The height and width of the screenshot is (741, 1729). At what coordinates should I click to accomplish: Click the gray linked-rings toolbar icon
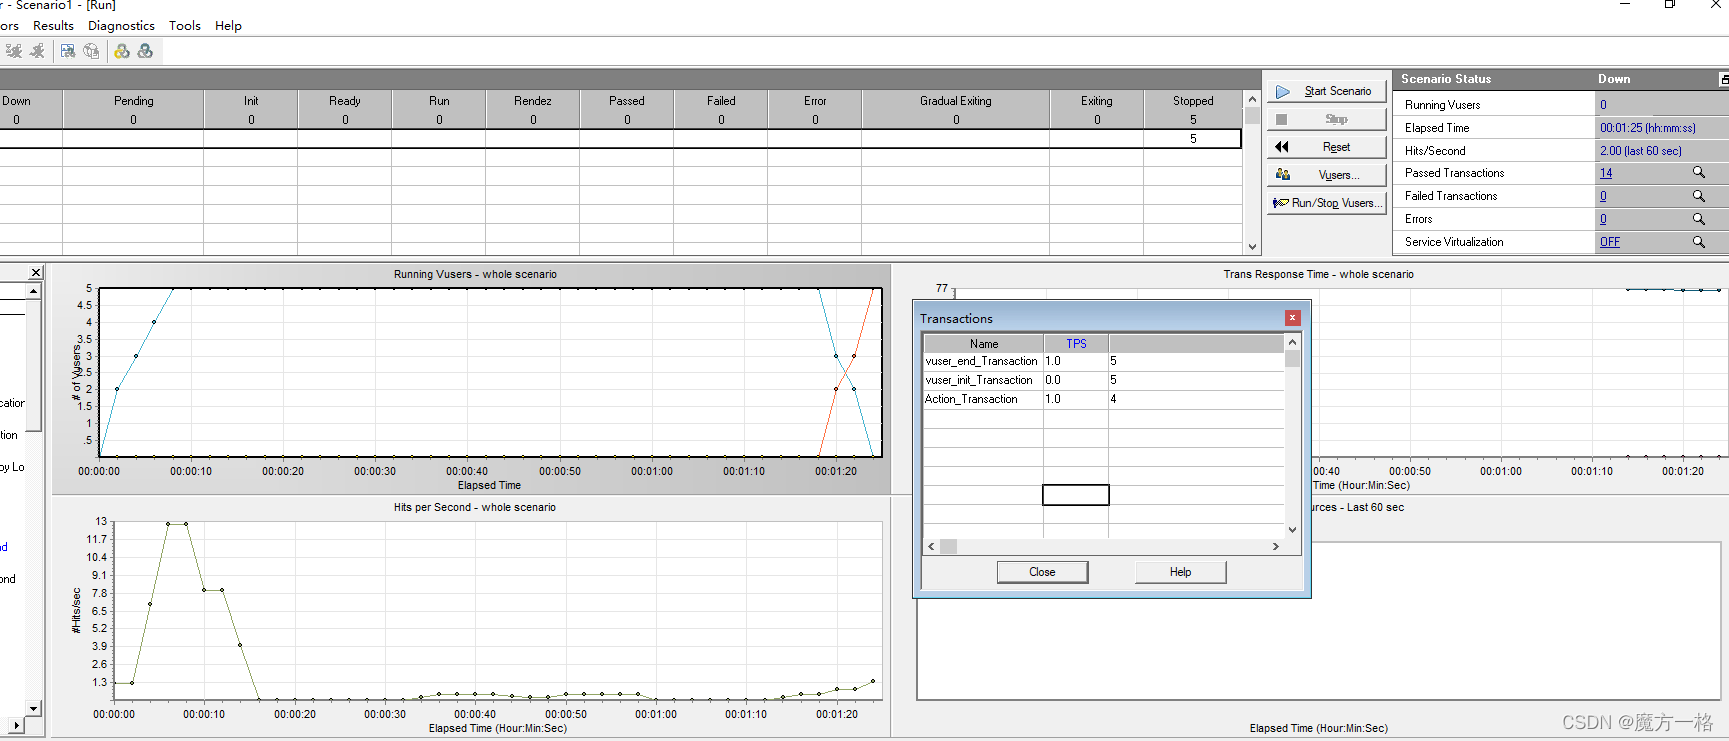click(145, 51)
